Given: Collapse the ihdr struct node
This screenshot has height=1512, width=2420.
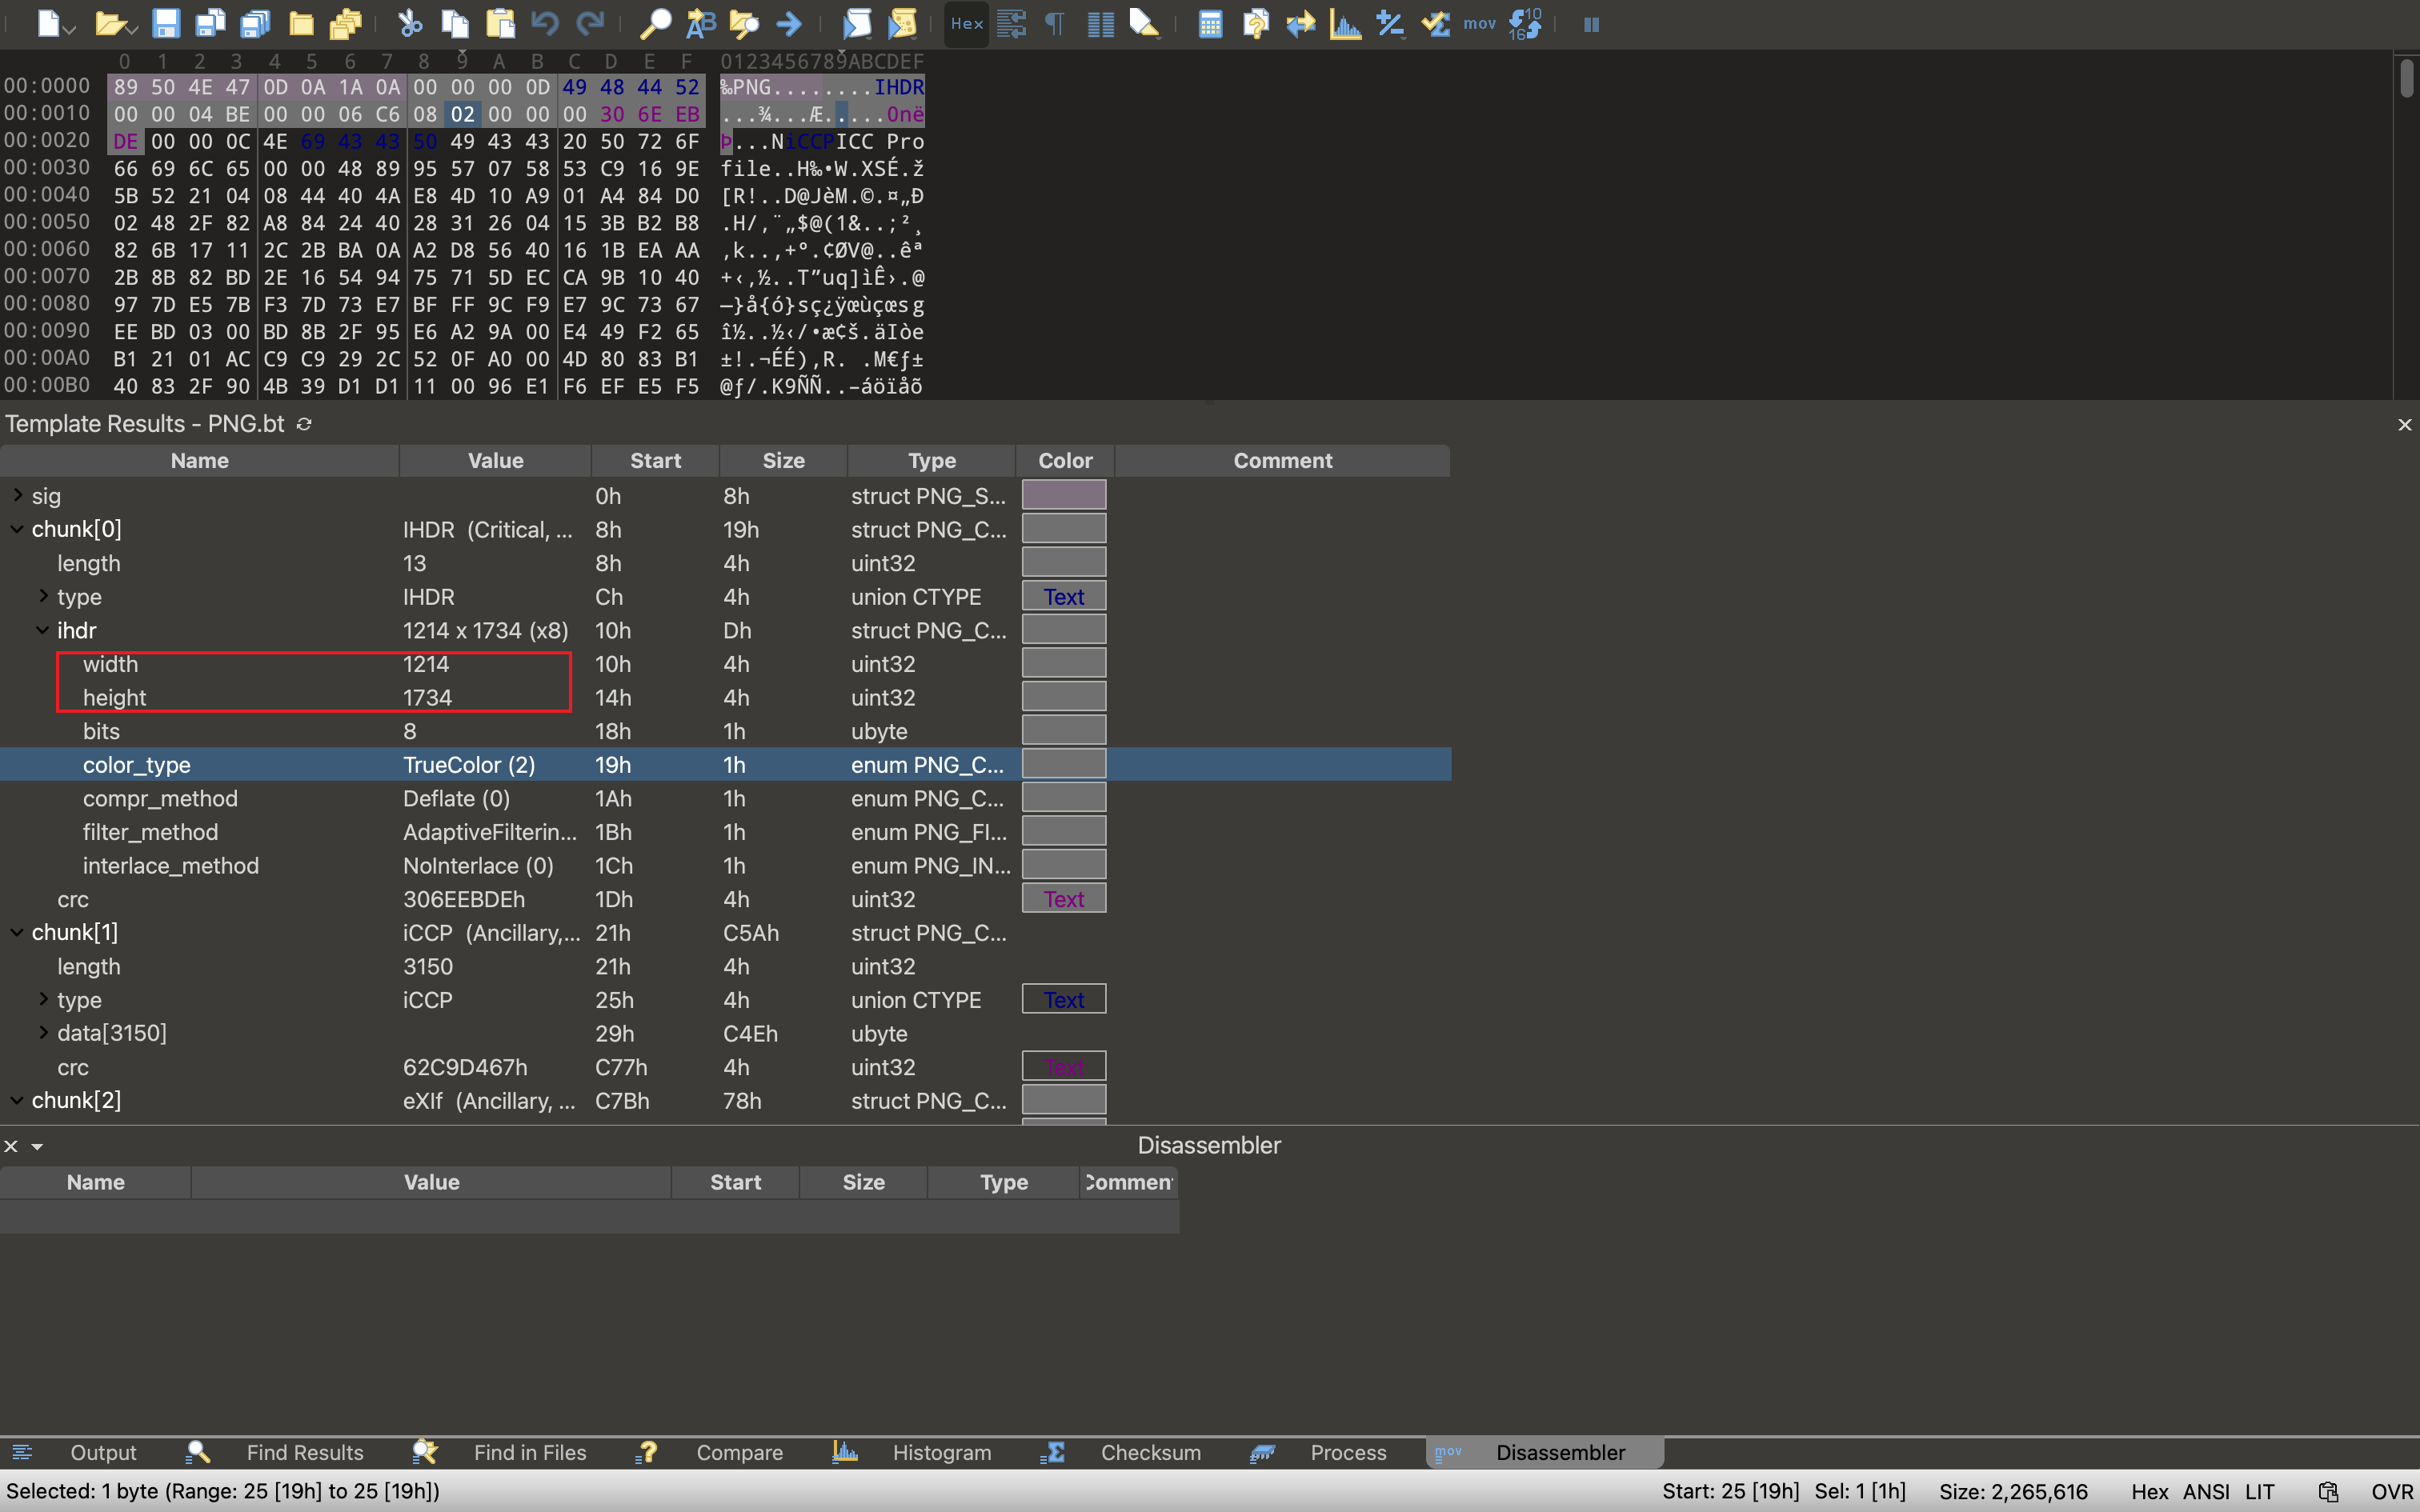Looking at the screenshot, I should click(x=43, y=630).
